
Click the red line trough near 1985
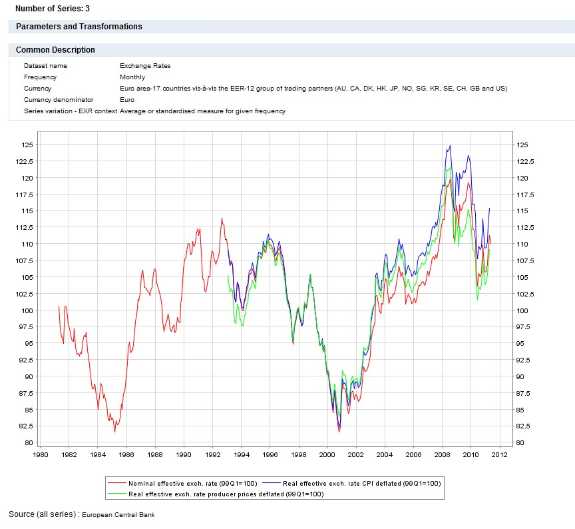click(x=115, y=430)
